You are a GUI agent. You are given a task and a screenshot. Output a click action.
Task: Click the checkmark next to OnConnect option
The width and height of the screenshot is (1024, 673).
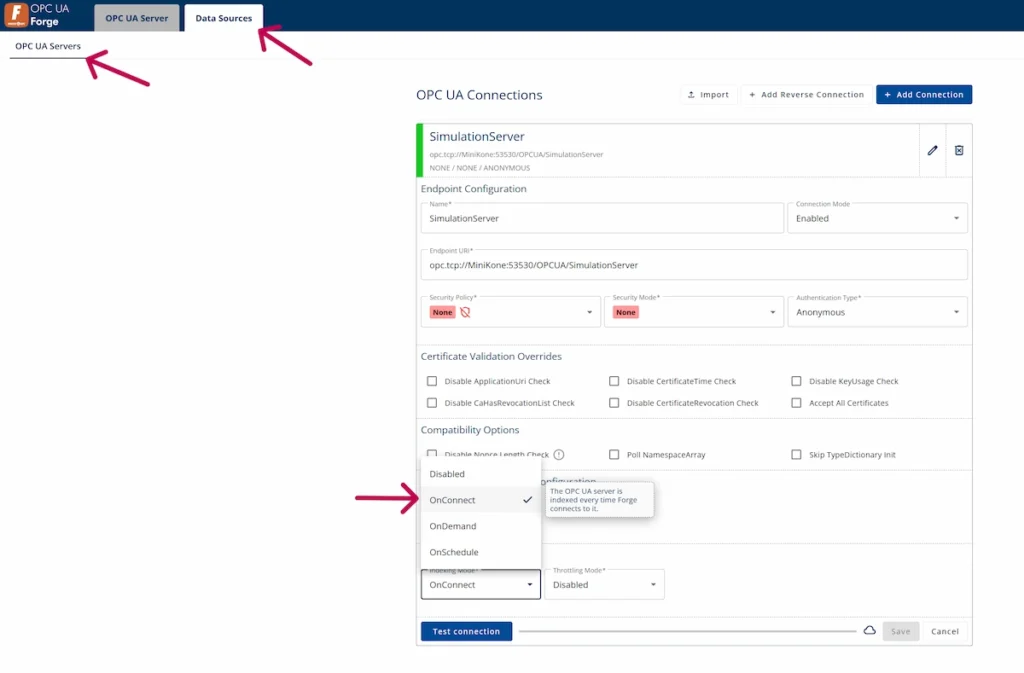(x=528, y=500)
